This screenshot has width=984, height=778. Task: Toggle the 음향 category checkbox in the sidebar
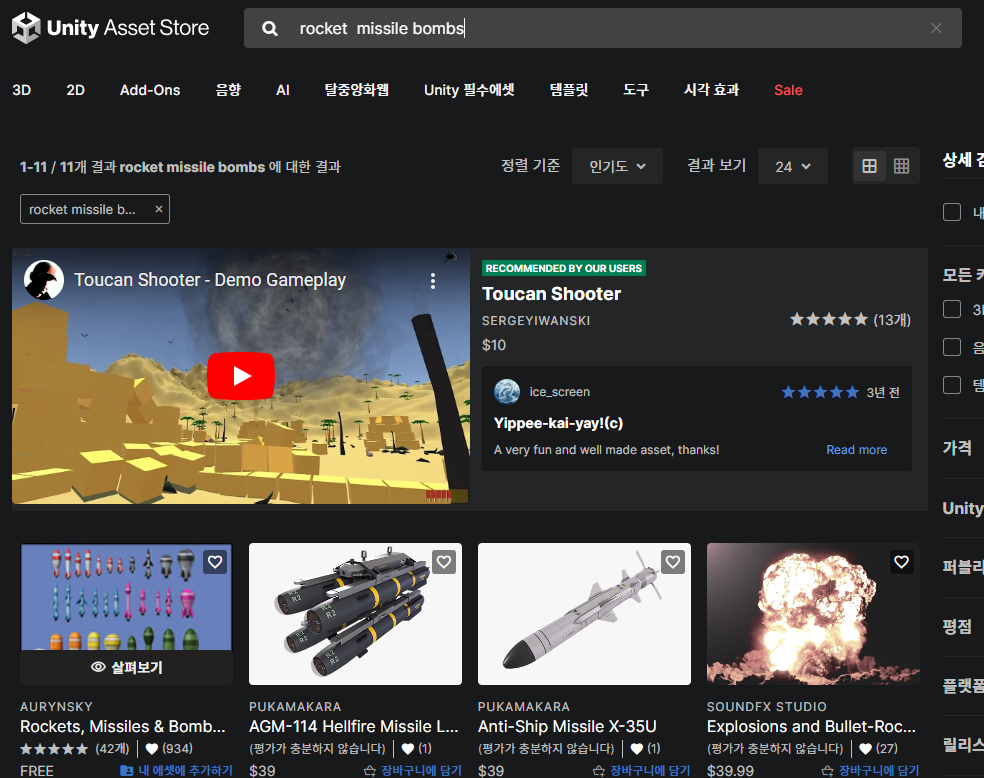coord(952,347)
